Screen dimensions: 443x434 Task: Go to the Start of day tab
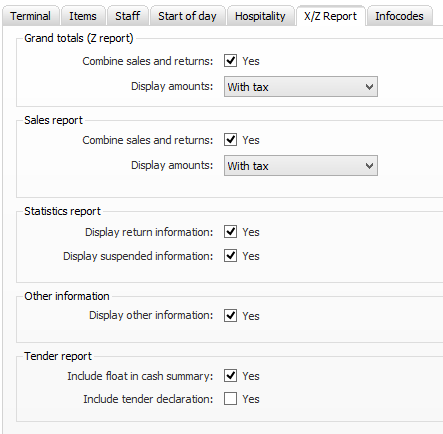pos(187,16)
